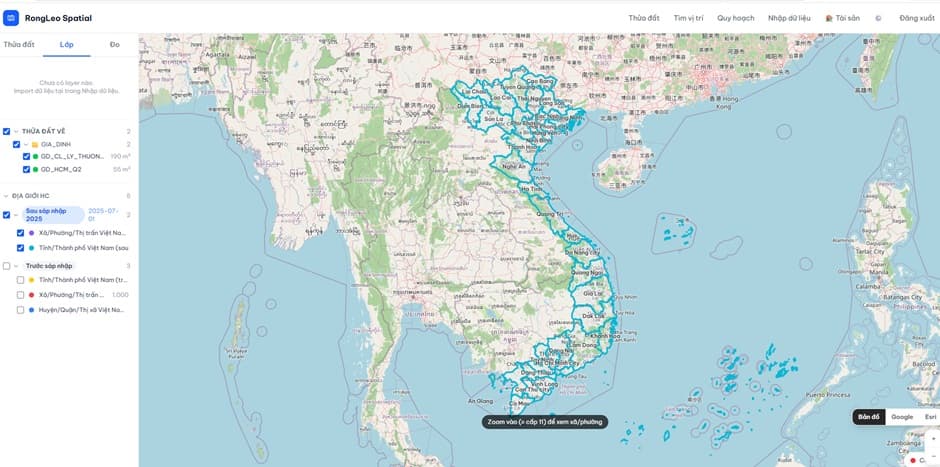Switch to the Đo sidebar tab
940x467 pixels.
(115, 45)
